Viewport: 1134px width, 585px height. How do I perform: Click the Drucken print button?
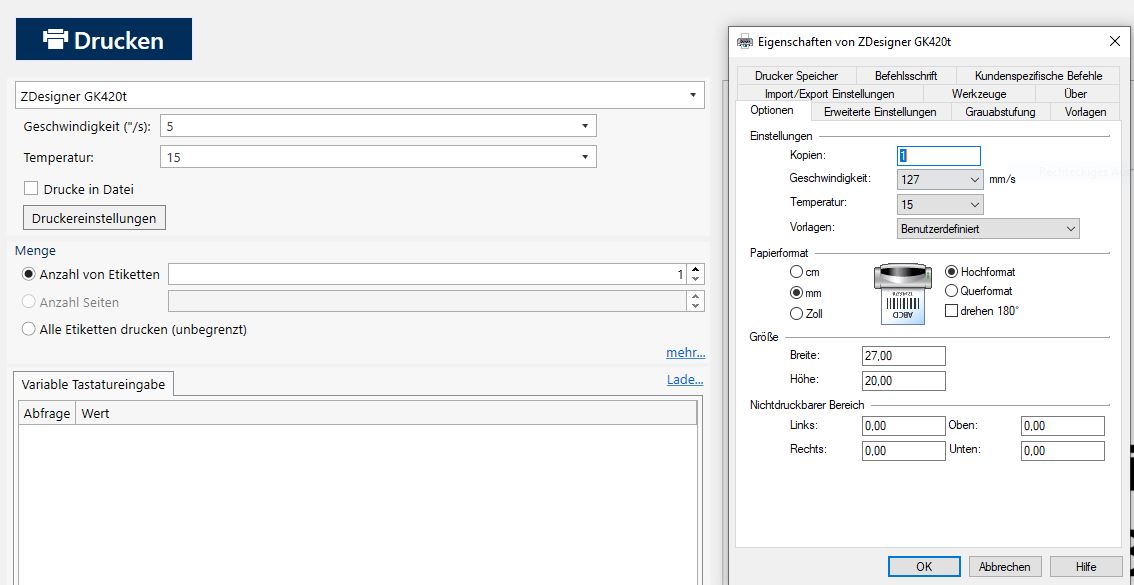pos(103,39)
